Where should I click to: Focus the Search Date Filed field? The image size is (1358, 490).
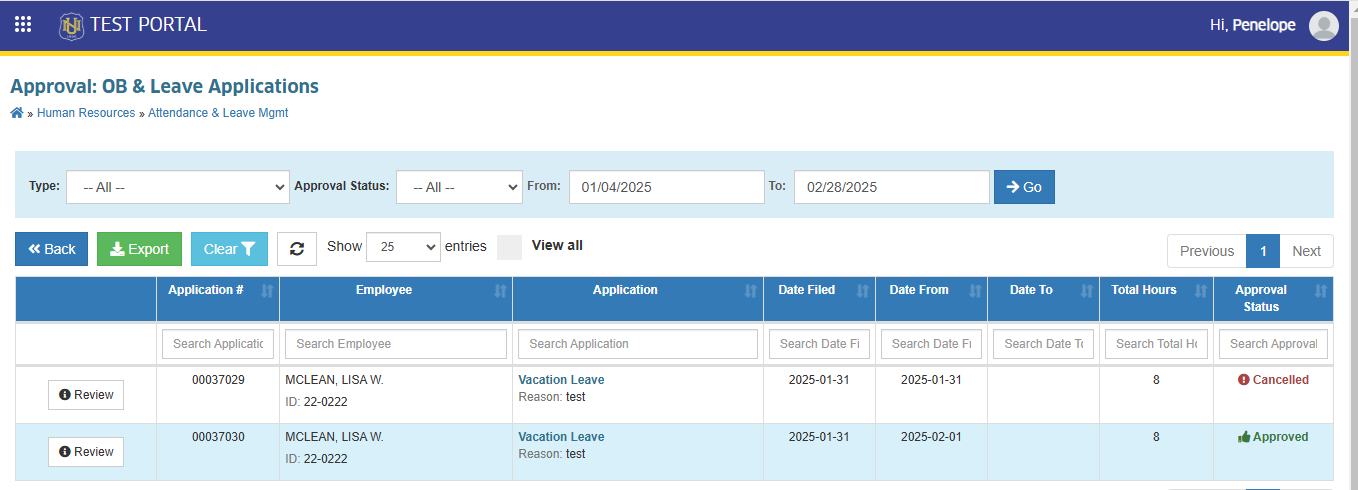819,344
